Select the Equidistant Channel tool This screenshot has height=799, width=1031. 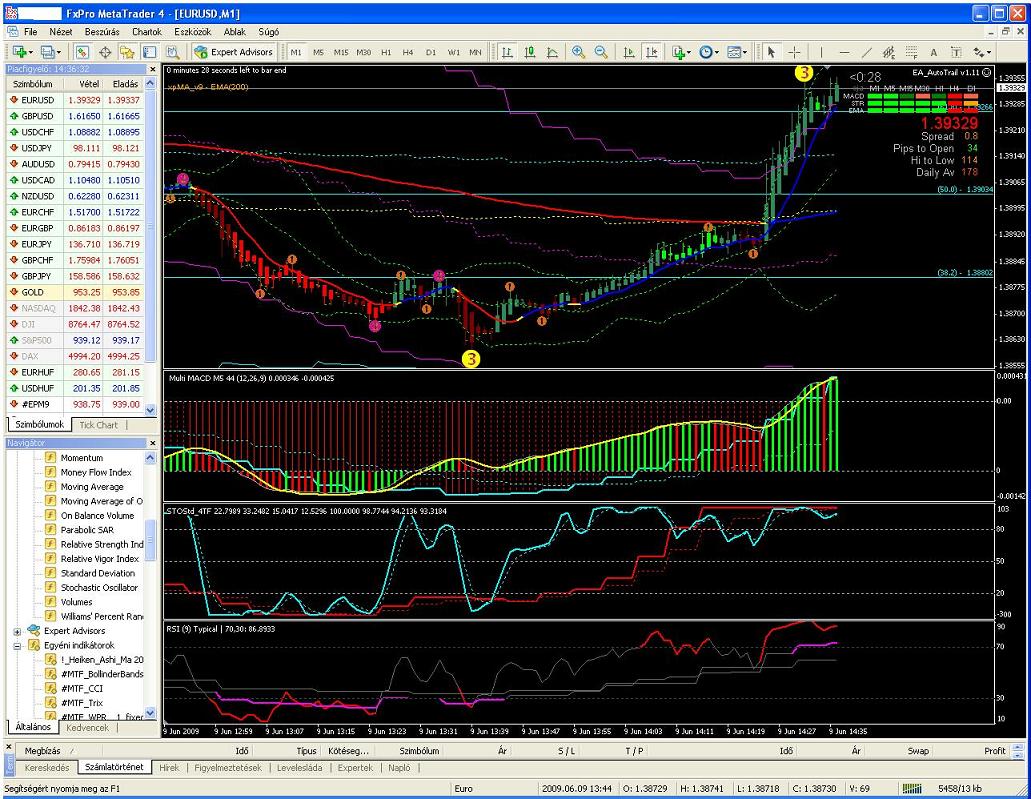click(x=889, y=52)
